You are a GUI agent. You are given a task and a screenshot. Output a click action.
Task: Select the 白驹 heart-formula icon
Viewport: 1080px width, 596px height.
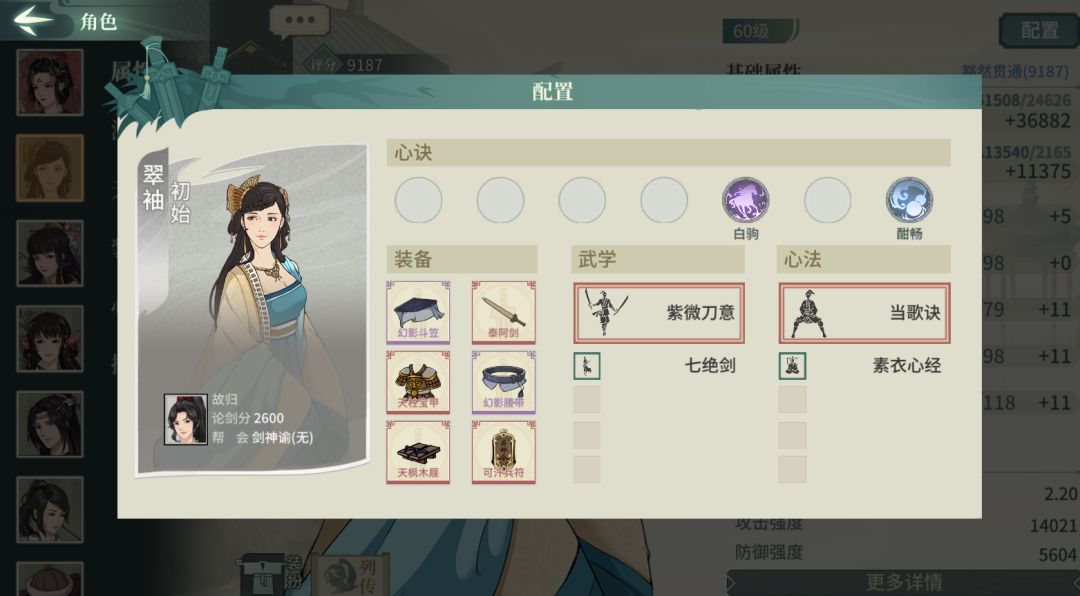point(745,200)
